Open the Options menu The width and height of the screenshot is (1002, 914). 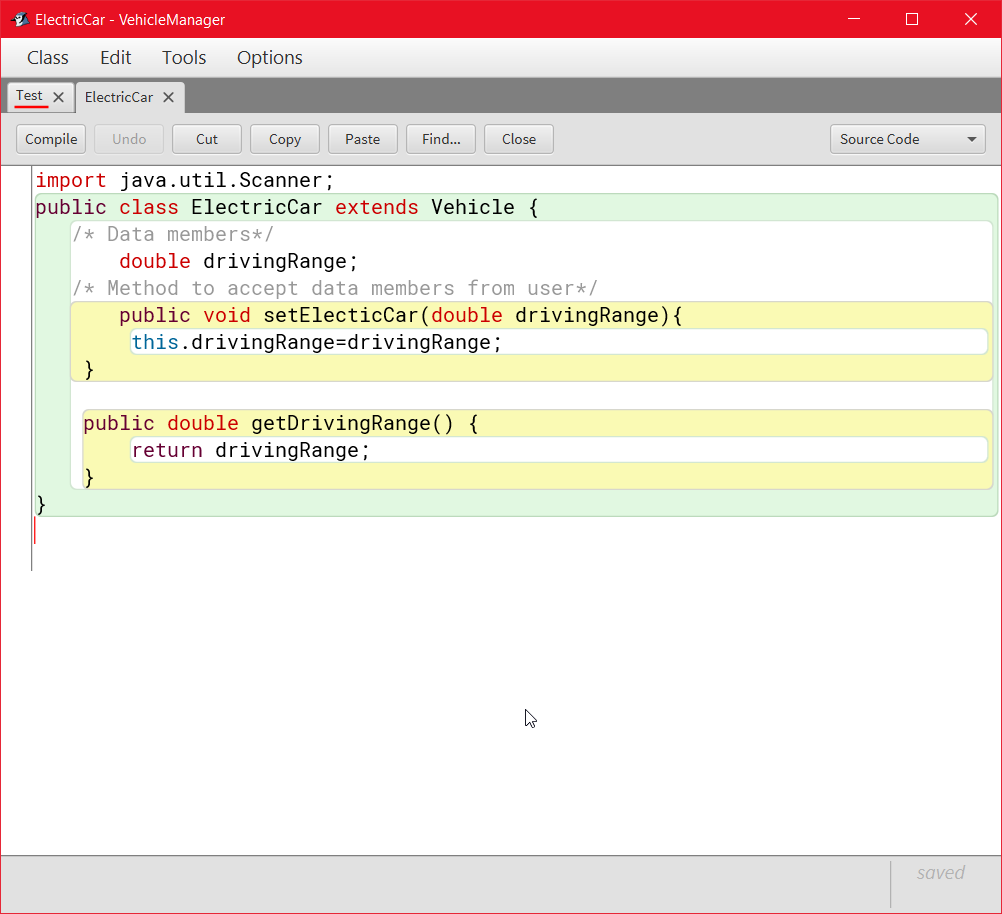(x=270, y=58)
